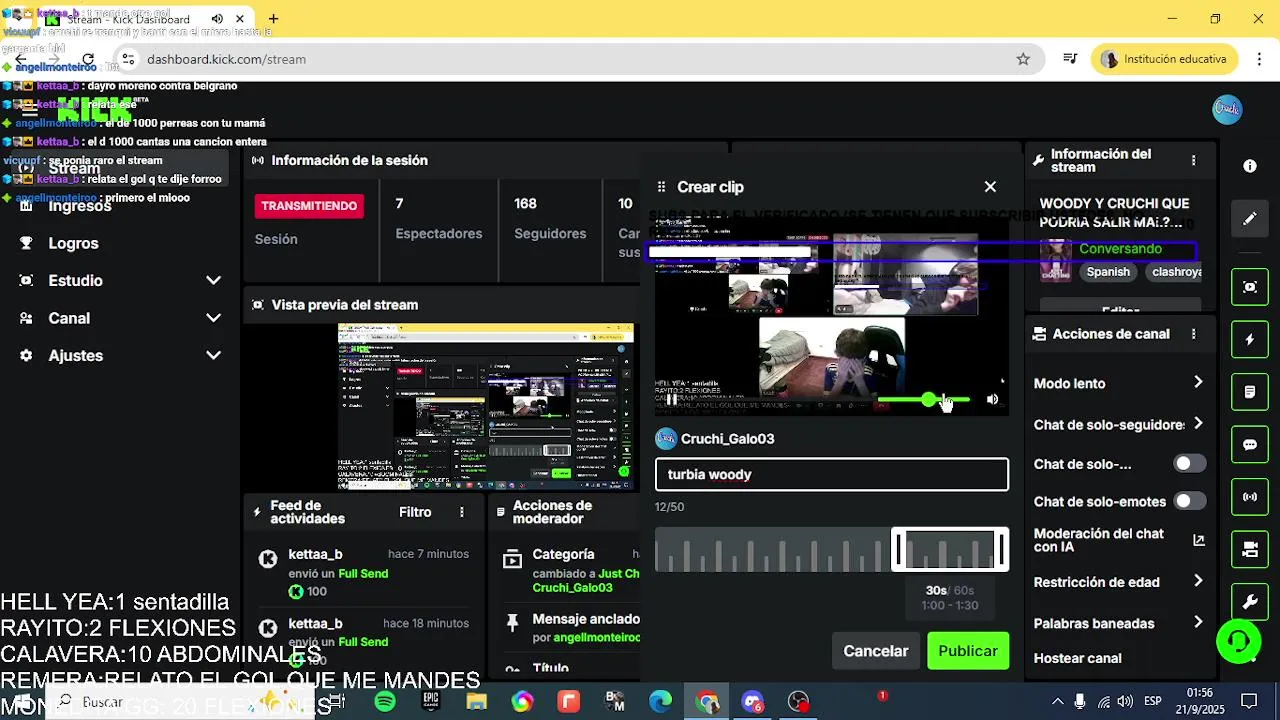Viewport: 1280px width, 720px height.
Task: Expand Modo lento options
Action: point(1198,383)
